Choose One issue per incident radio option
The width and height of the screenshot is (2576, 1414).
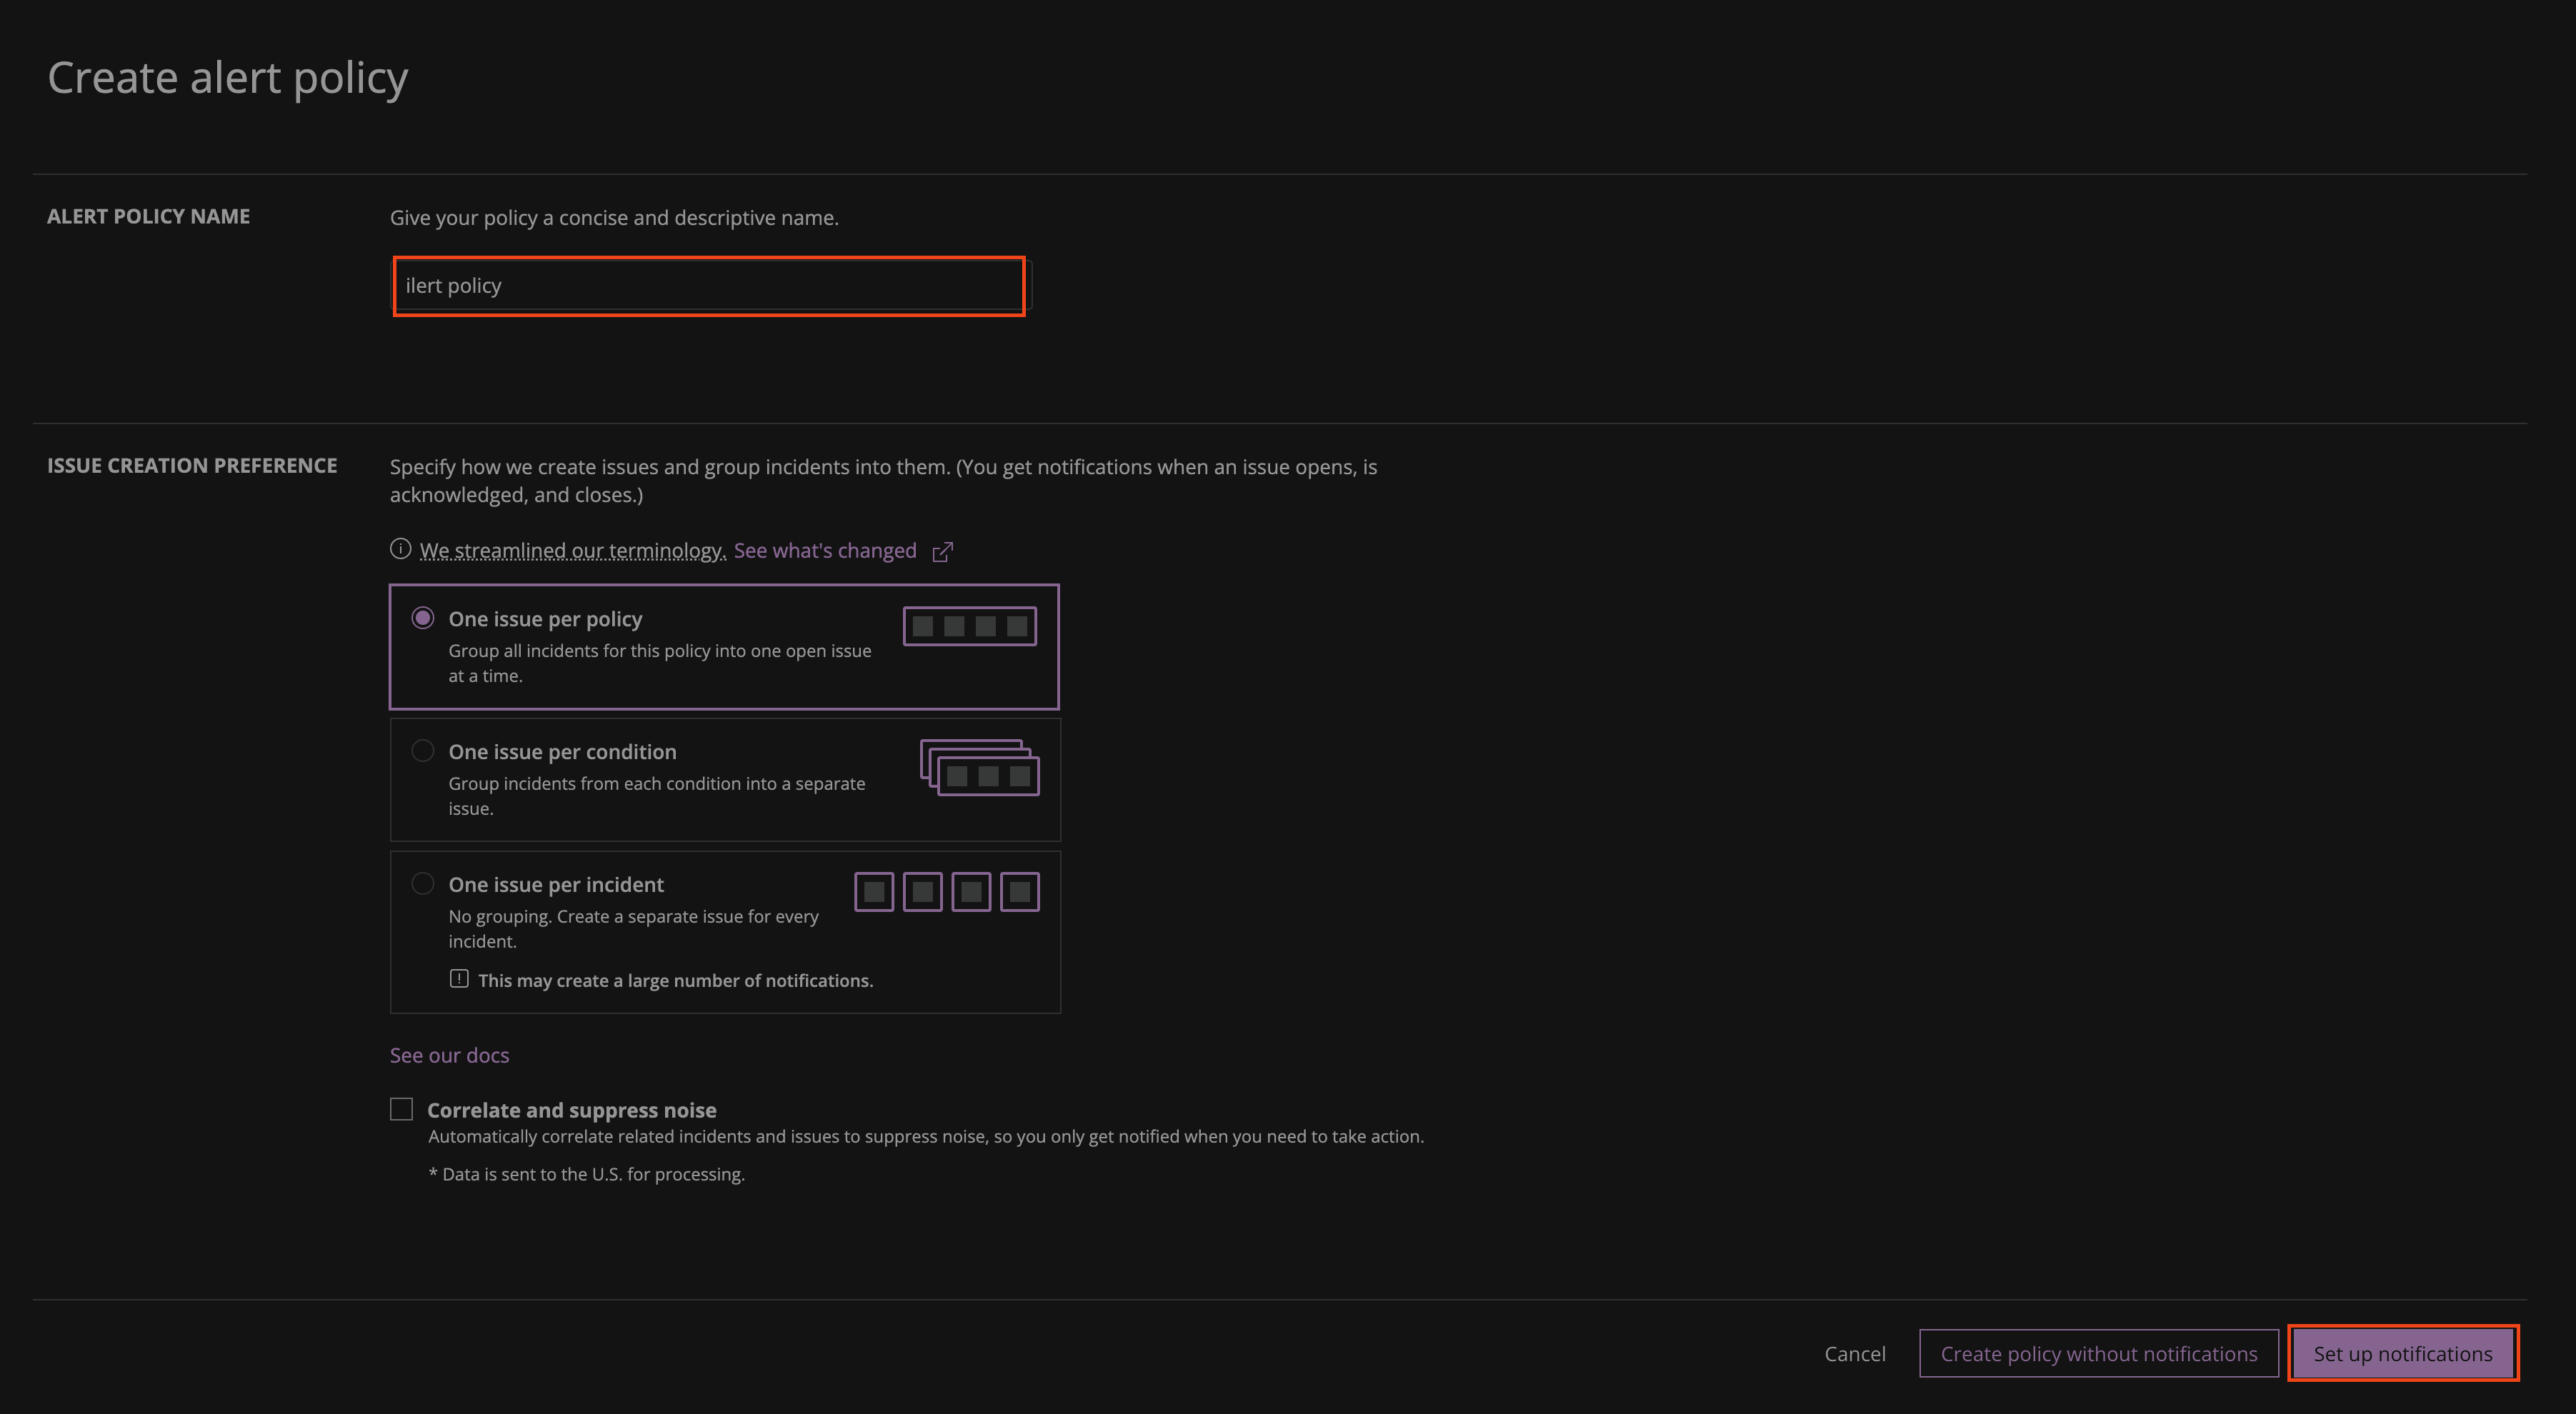[x=423, y=884]
